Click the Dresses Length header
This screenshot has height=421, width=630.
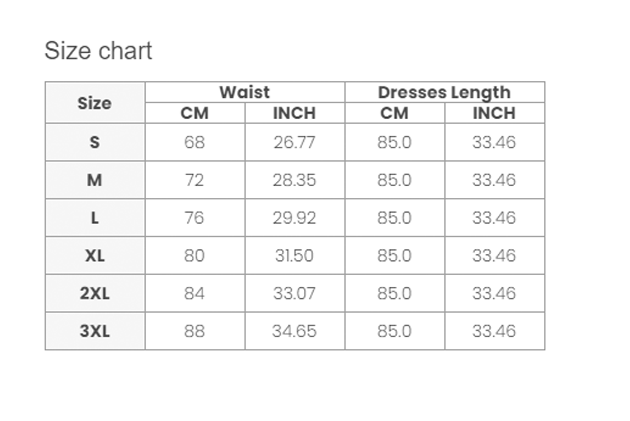pyautogui.click(x=444, y=92)
